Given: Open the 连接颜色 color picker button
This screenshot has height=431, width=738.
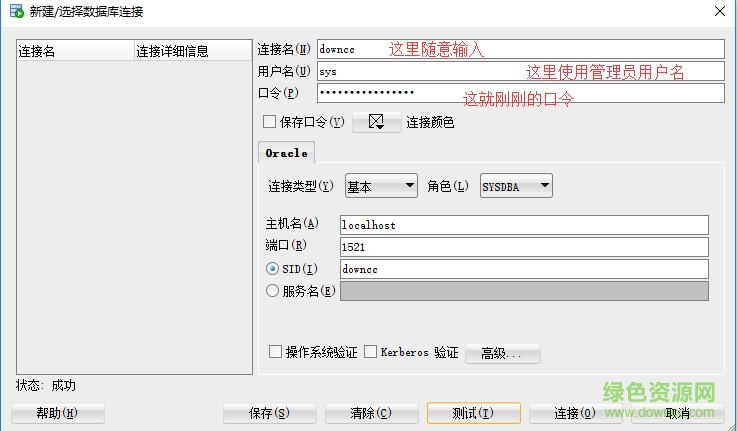Looking at the screenshot, I should click(x=377, y=122).
